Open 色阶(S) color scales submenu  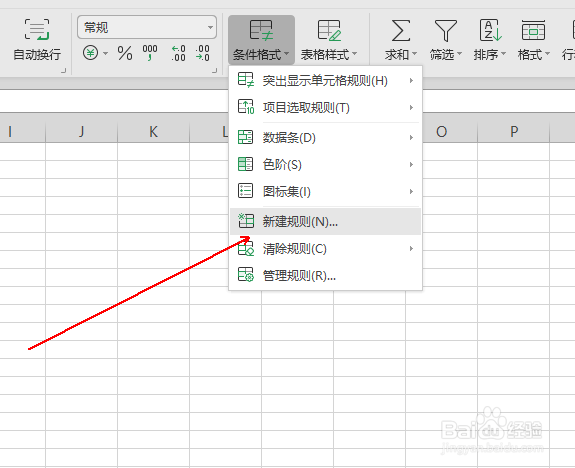(x=325, y=164)
